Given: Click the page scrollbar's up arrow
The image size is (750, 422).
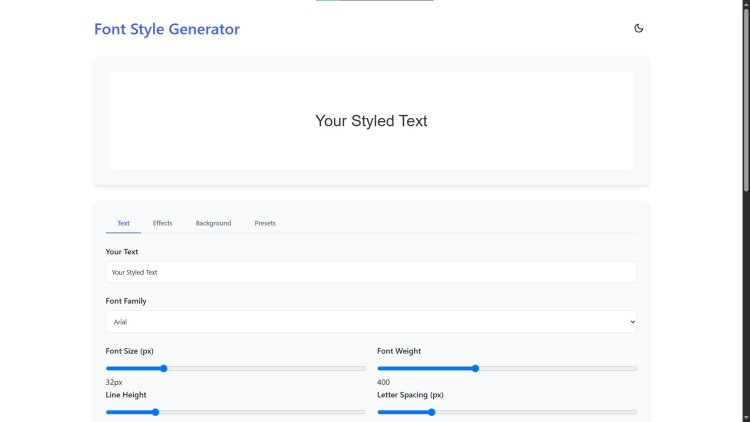Looking at the screenshot, I should click(x=745, y=5).
